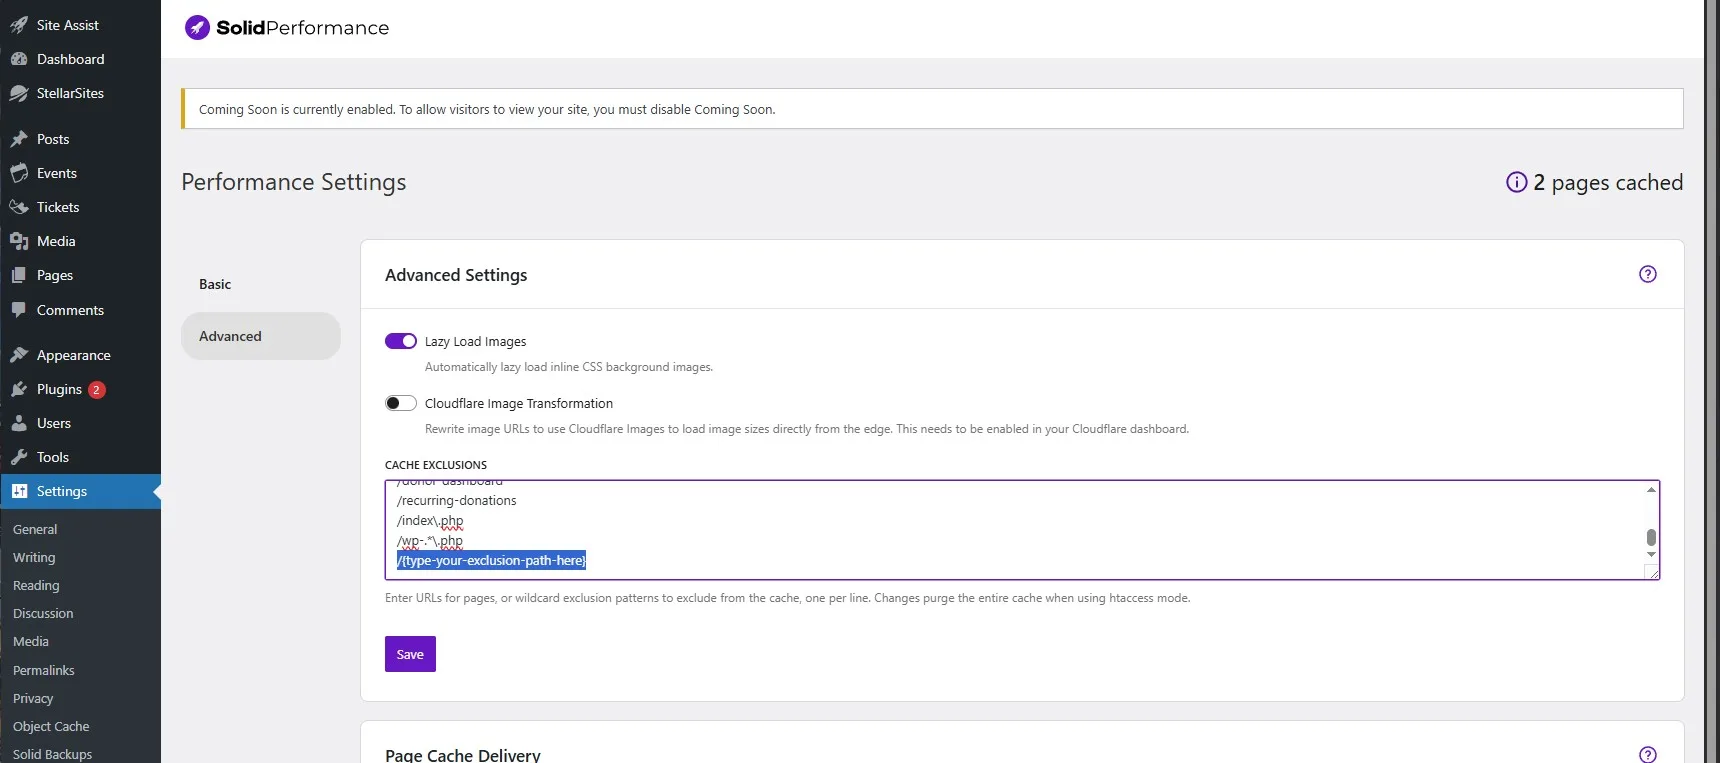Image resolution: width=1720 pixels, height=763 pixels.
Task: Click the Comments bubble icon
Action: click(19, 310)
